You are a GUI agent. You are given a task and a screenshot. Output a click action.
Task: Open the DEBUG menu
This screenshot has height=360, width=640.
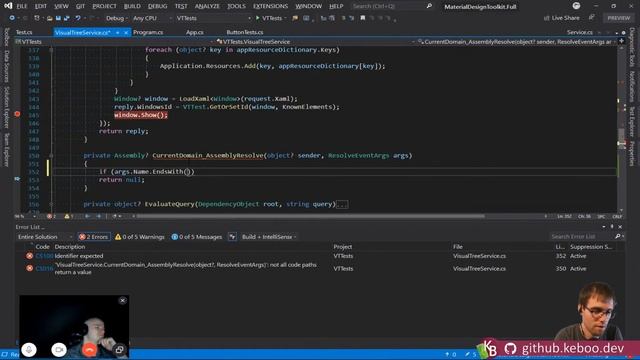coord(158,6)
